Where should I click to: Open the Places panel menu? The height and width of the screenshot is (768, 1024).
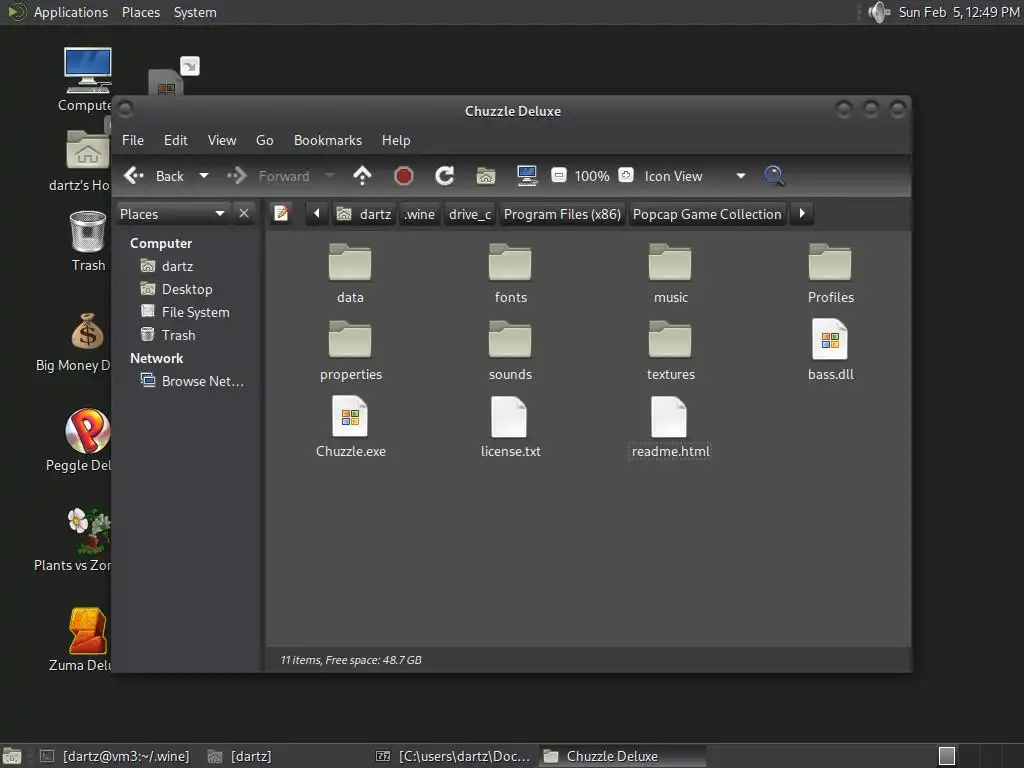140,12
